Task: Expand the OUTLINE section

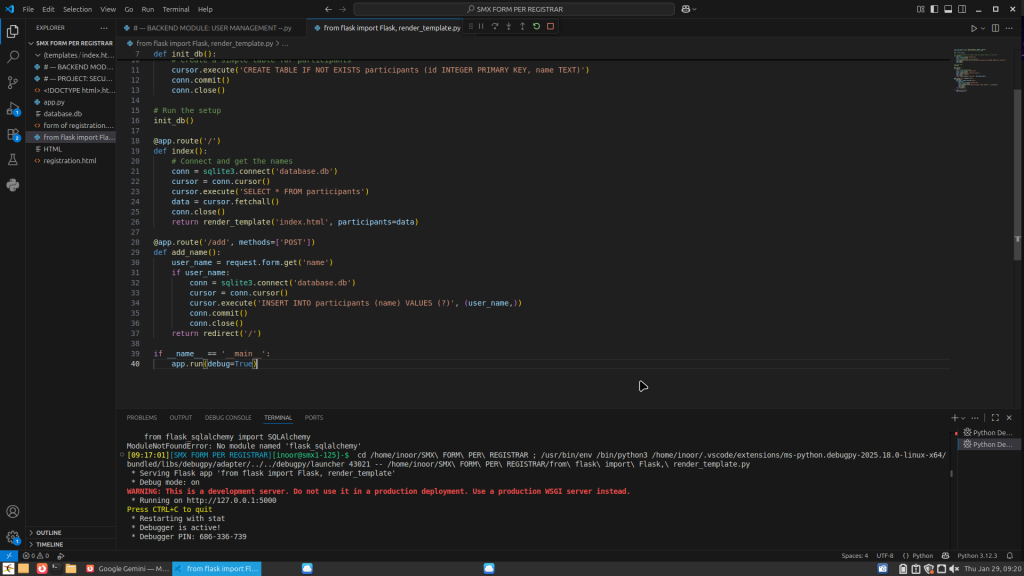Action: tap(48, 532)
